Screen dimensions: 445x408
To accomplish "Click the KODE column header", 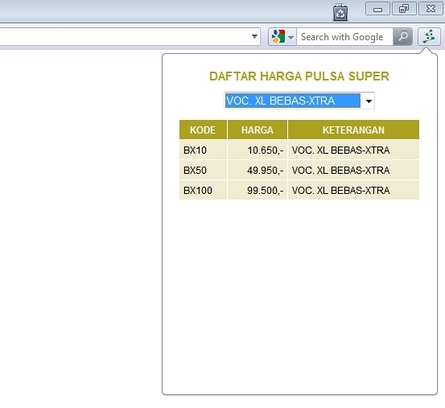I will pos(203,130).
